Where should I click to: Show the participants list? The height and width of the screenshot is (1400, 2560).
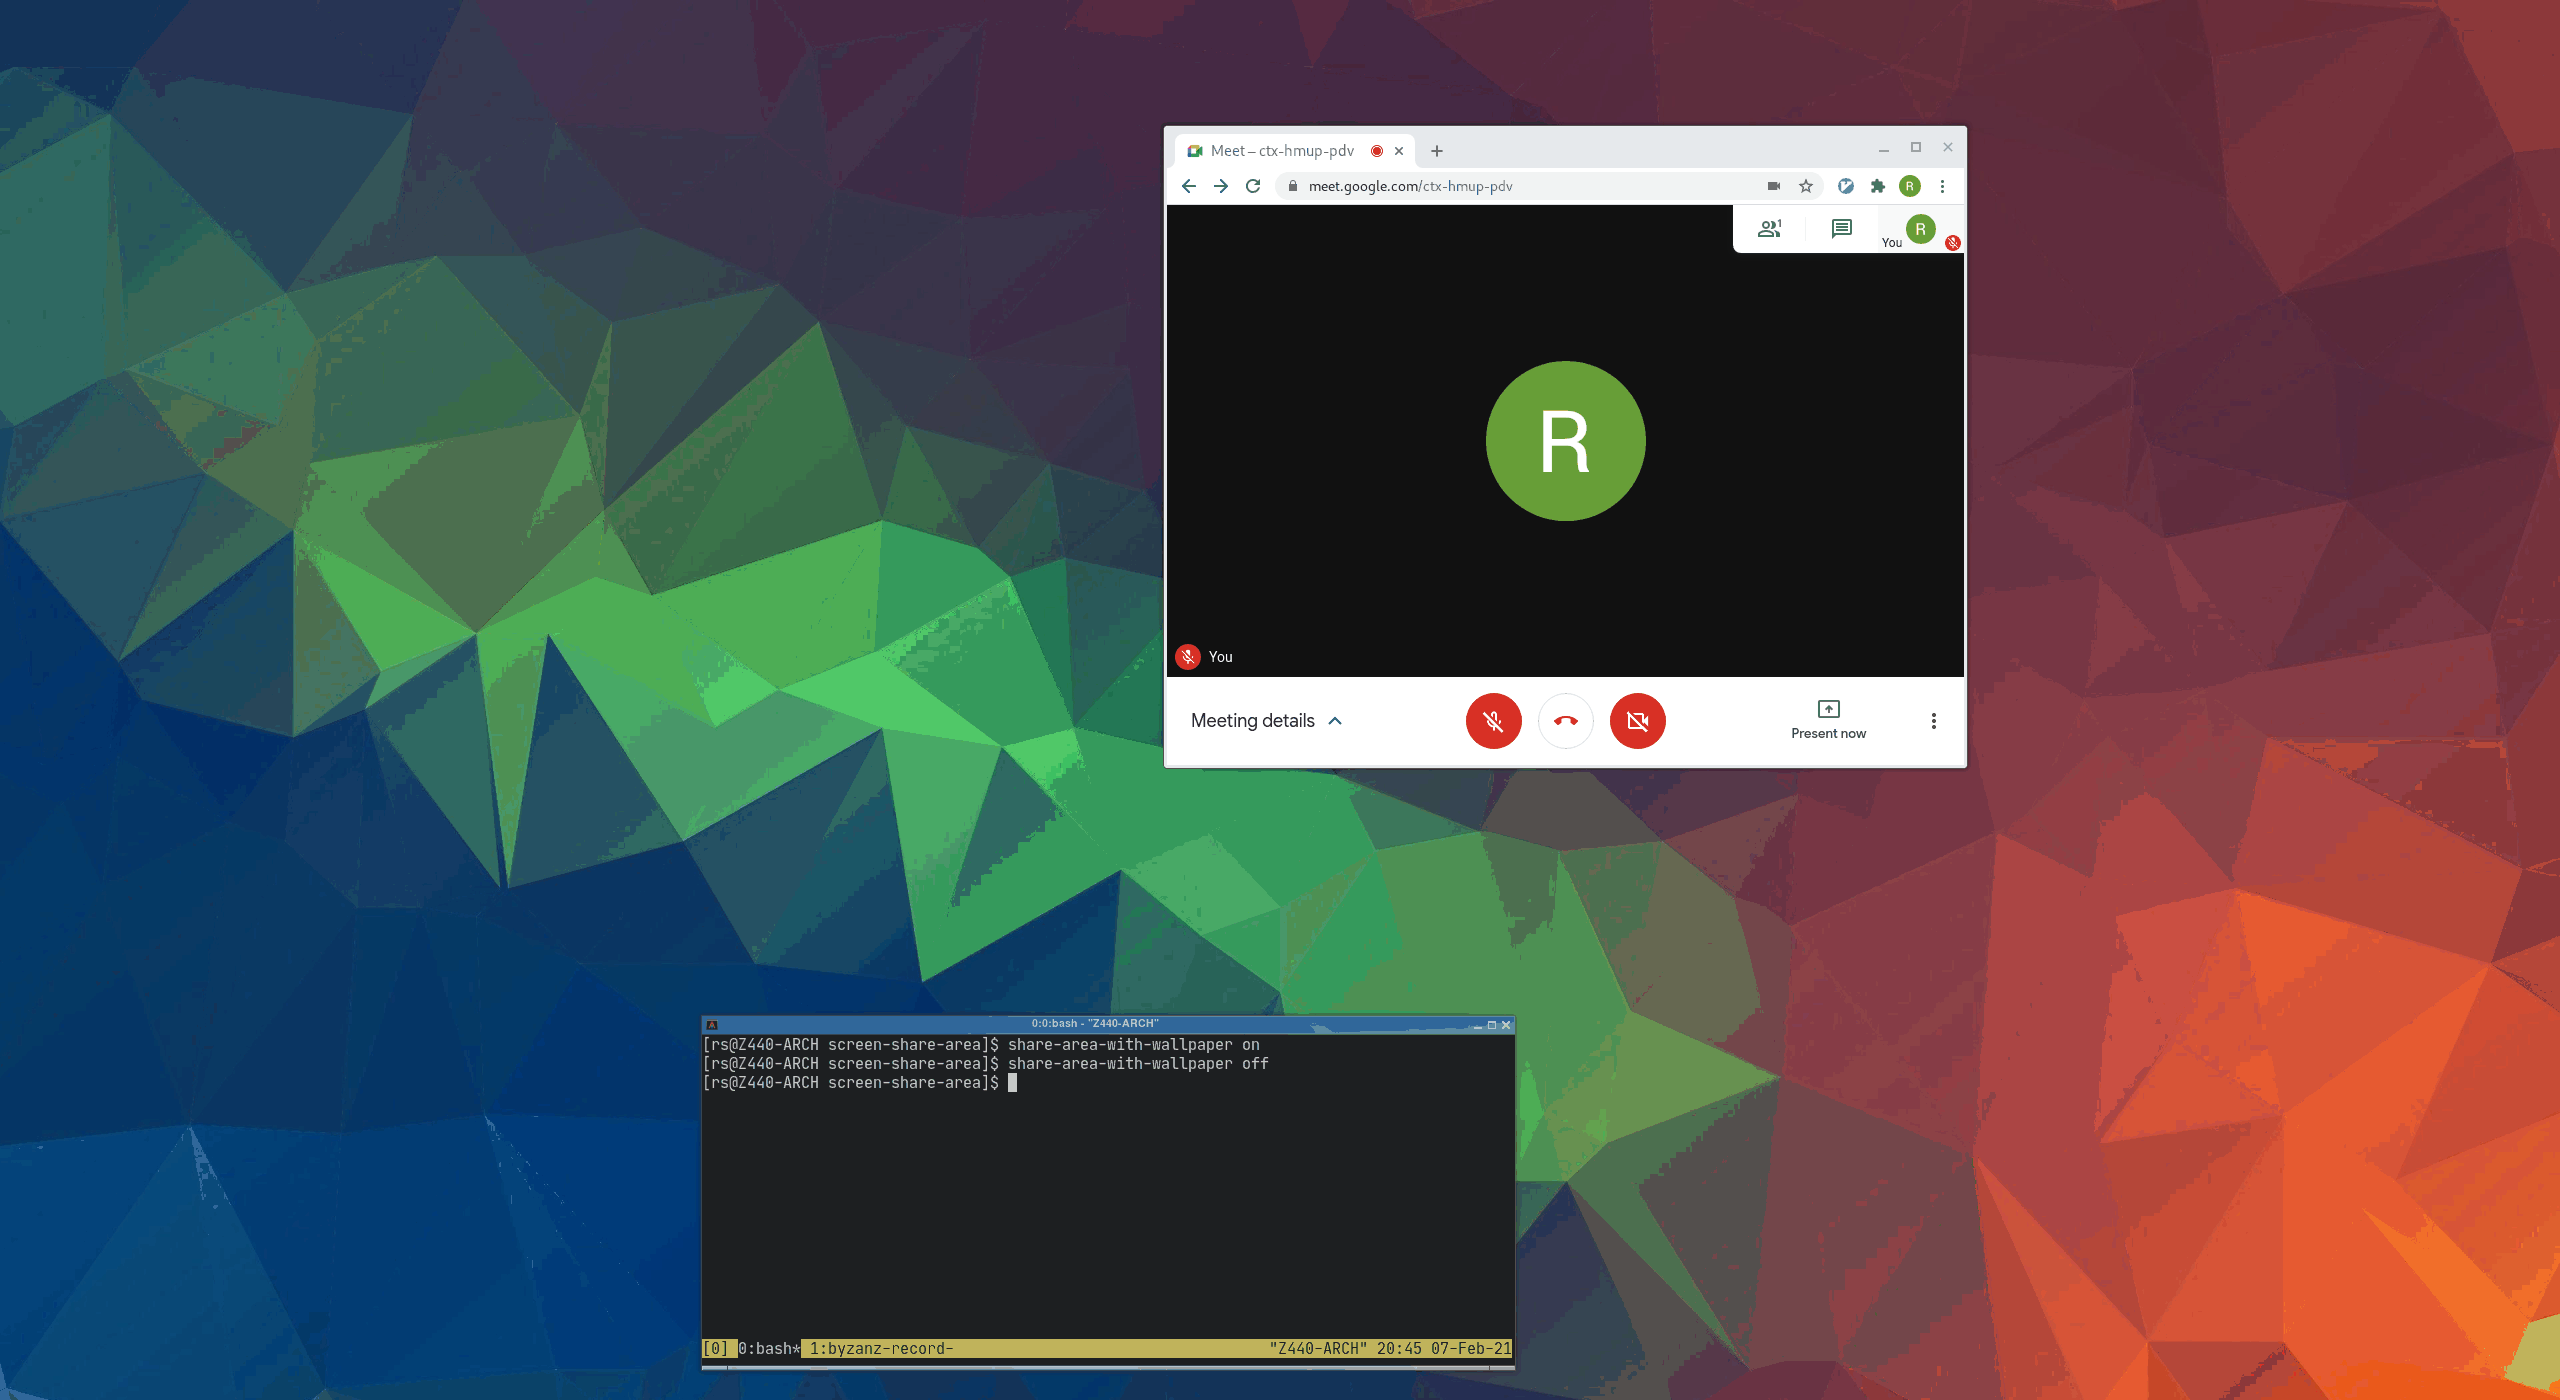[x=1769, y=229]
